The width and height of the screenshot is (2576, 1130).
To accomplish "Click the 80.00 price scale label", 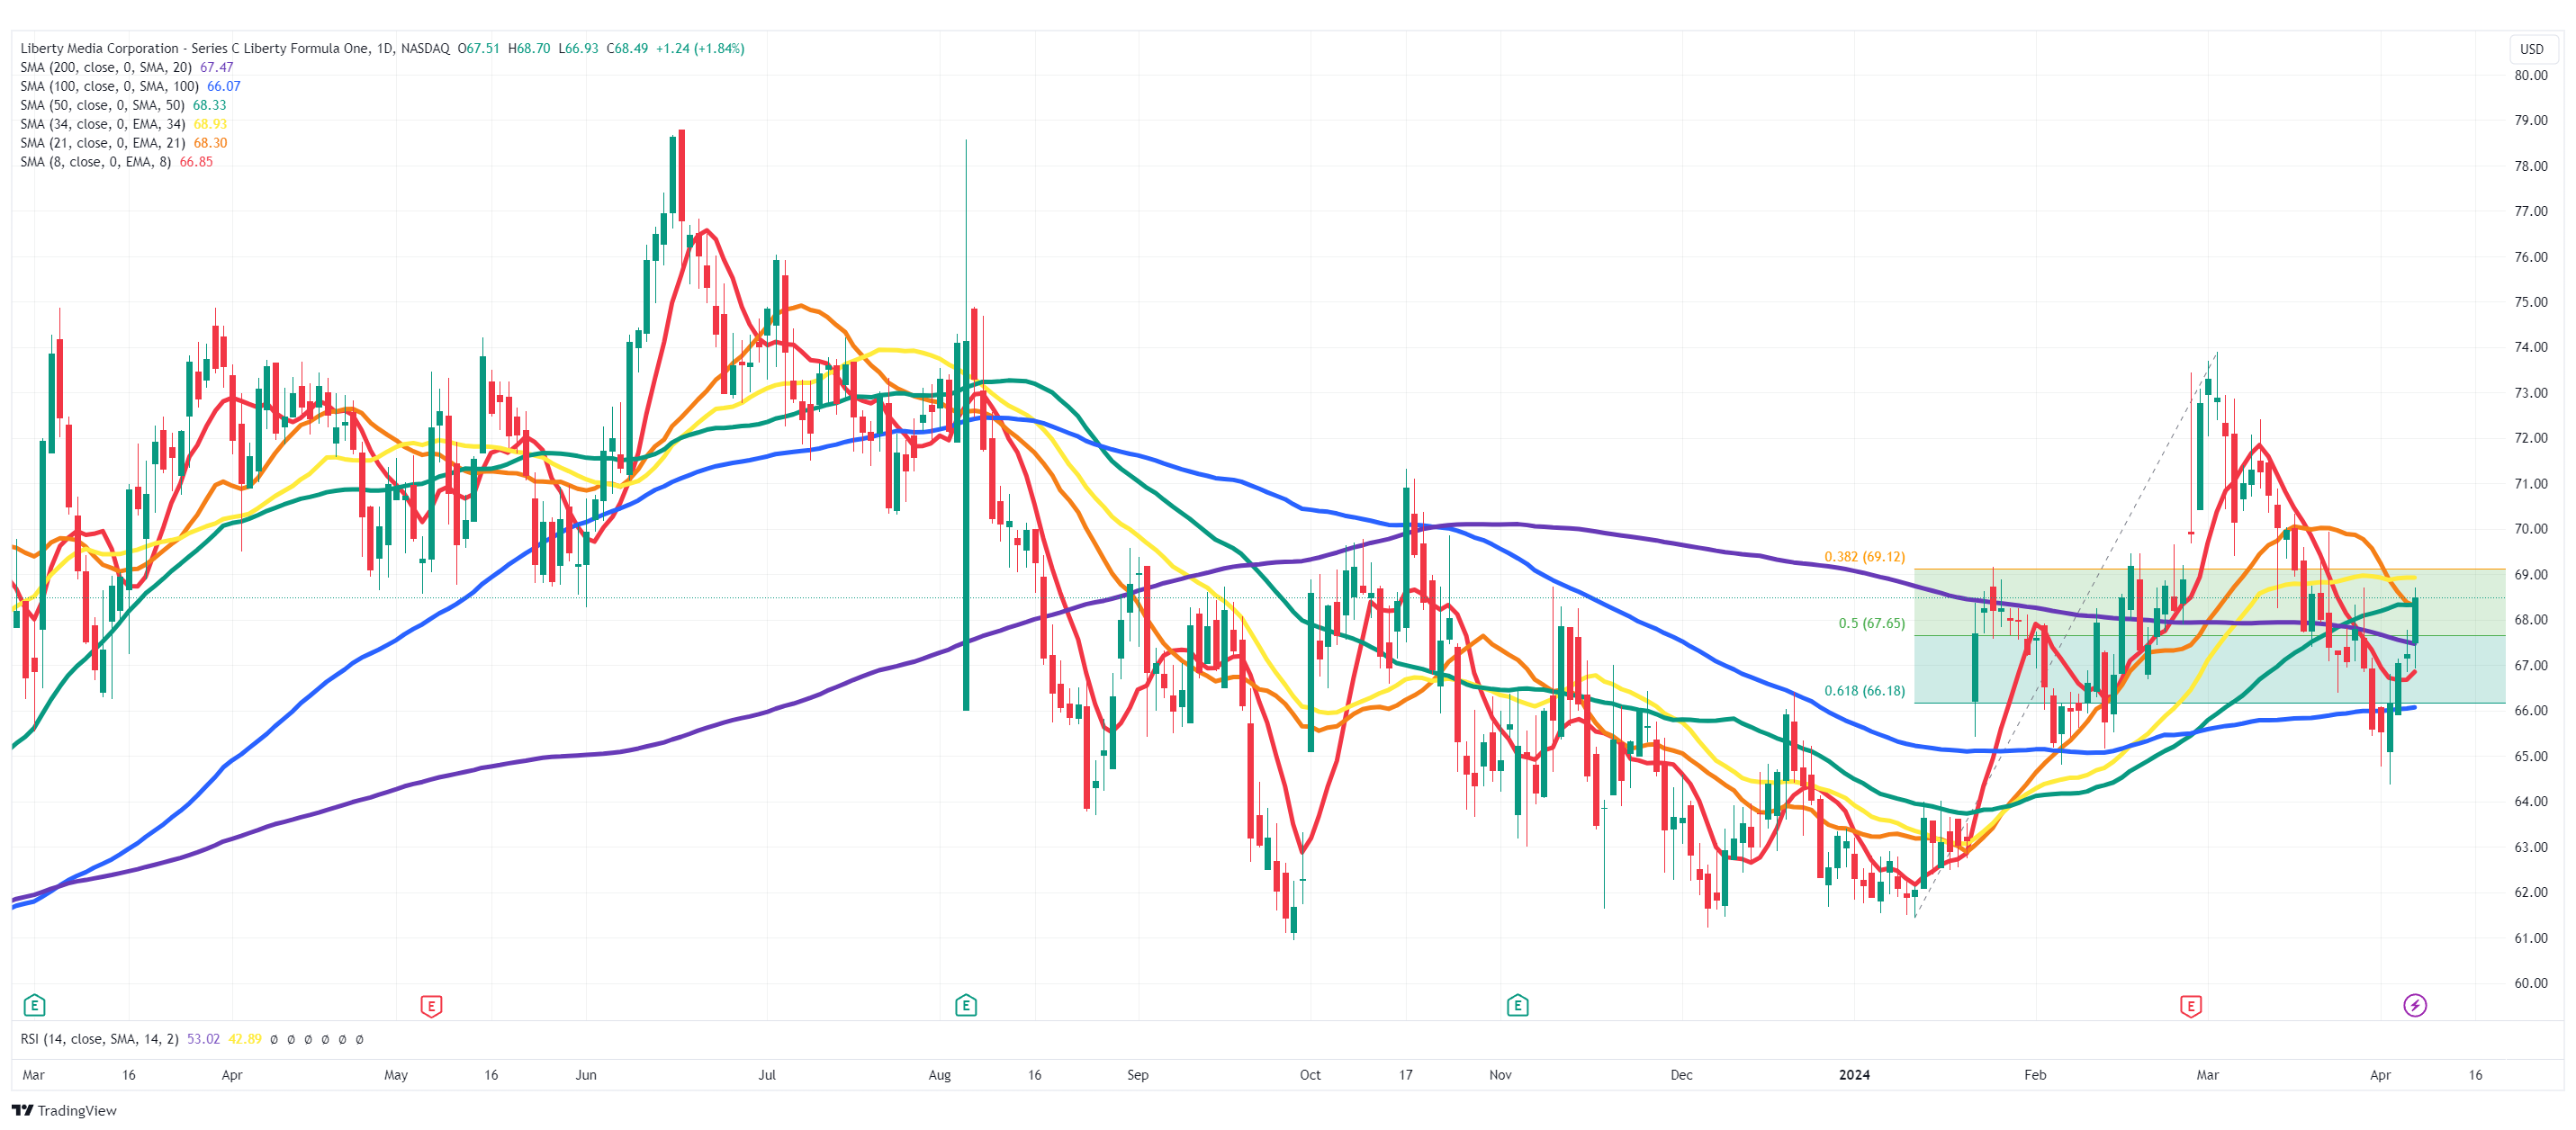I will pos(2530,75).
